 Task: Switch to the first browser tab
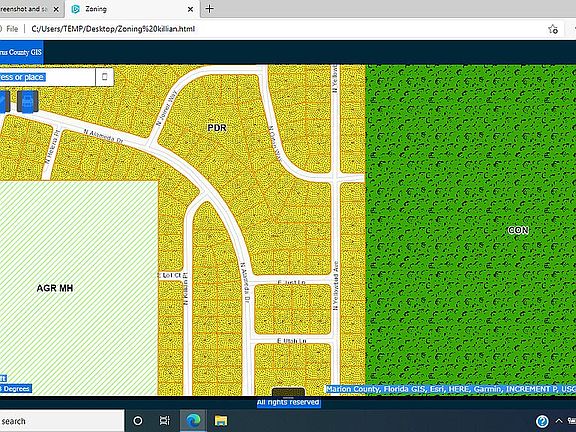[28, 9]
